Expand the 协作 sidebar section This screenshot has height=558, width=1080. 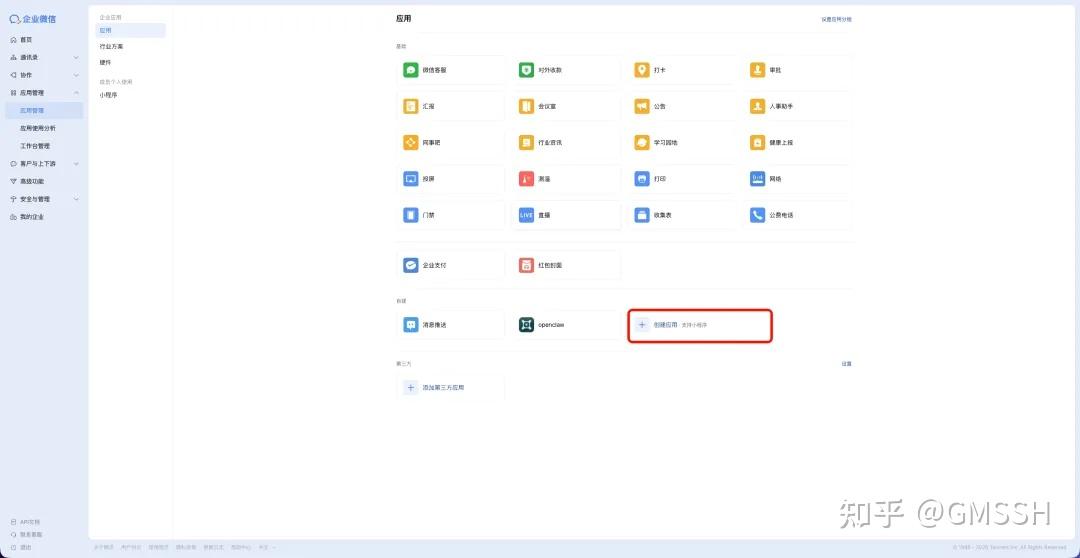[x=76, y=75]
